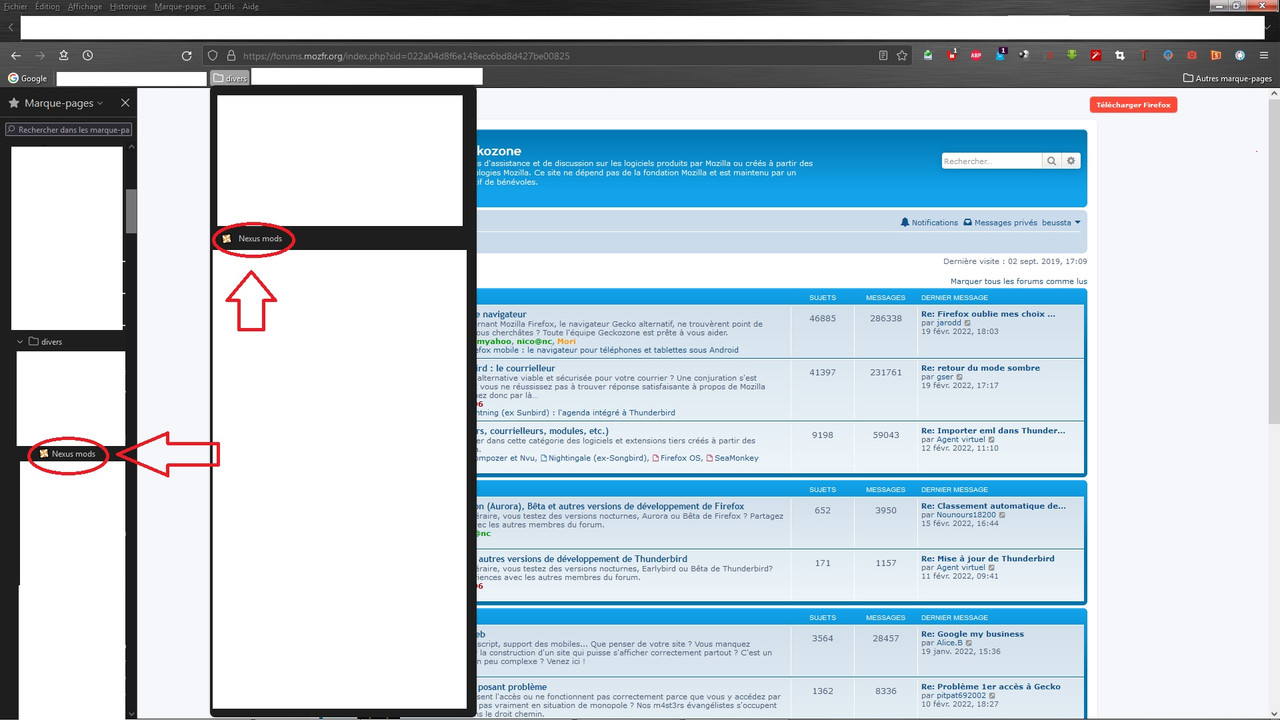Open Re: Problème 1er accès à Gecko
Screen dimensions: 1280x720
991,687
